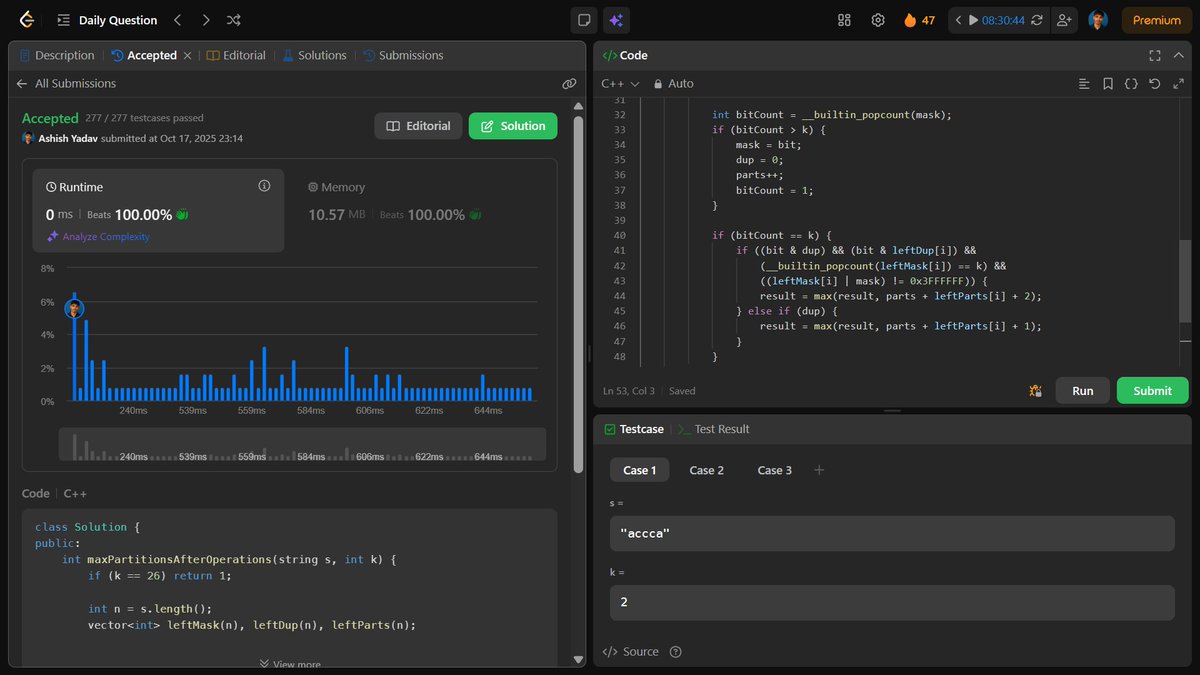Add a new test case plus icon
The image size is (1200, 675).
[x=819, y=470]
